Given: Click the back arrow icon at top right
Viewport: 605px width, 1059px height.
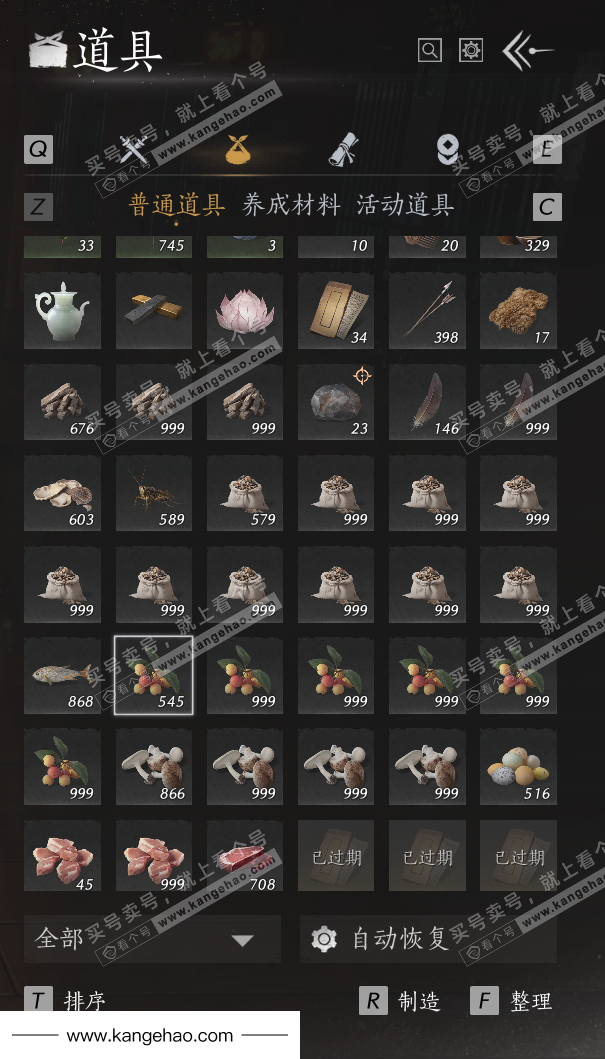Looking at the screenshot, I should [528, 51].
